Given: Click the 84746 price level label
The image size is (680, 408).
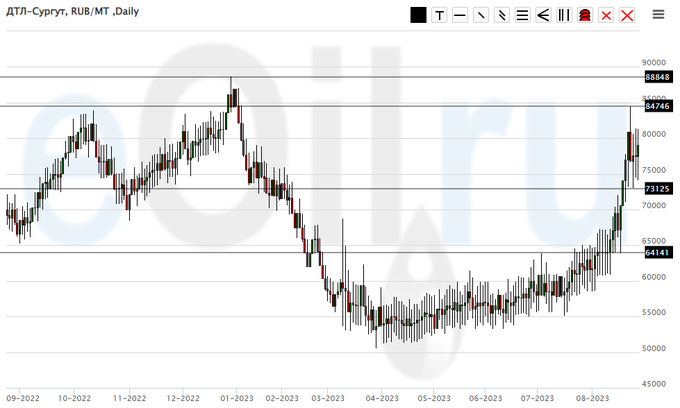Looking at the screenshot, I should [x=656, y=106].
